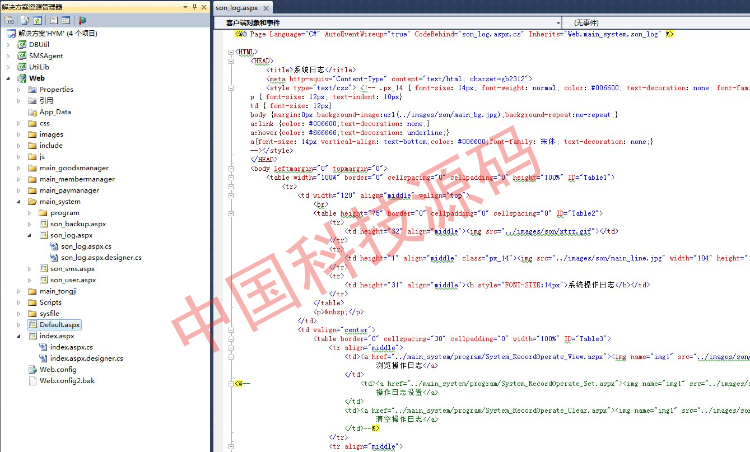750x452 pixels.
Task: Expand the program subfolder
Action: [29, 213]
